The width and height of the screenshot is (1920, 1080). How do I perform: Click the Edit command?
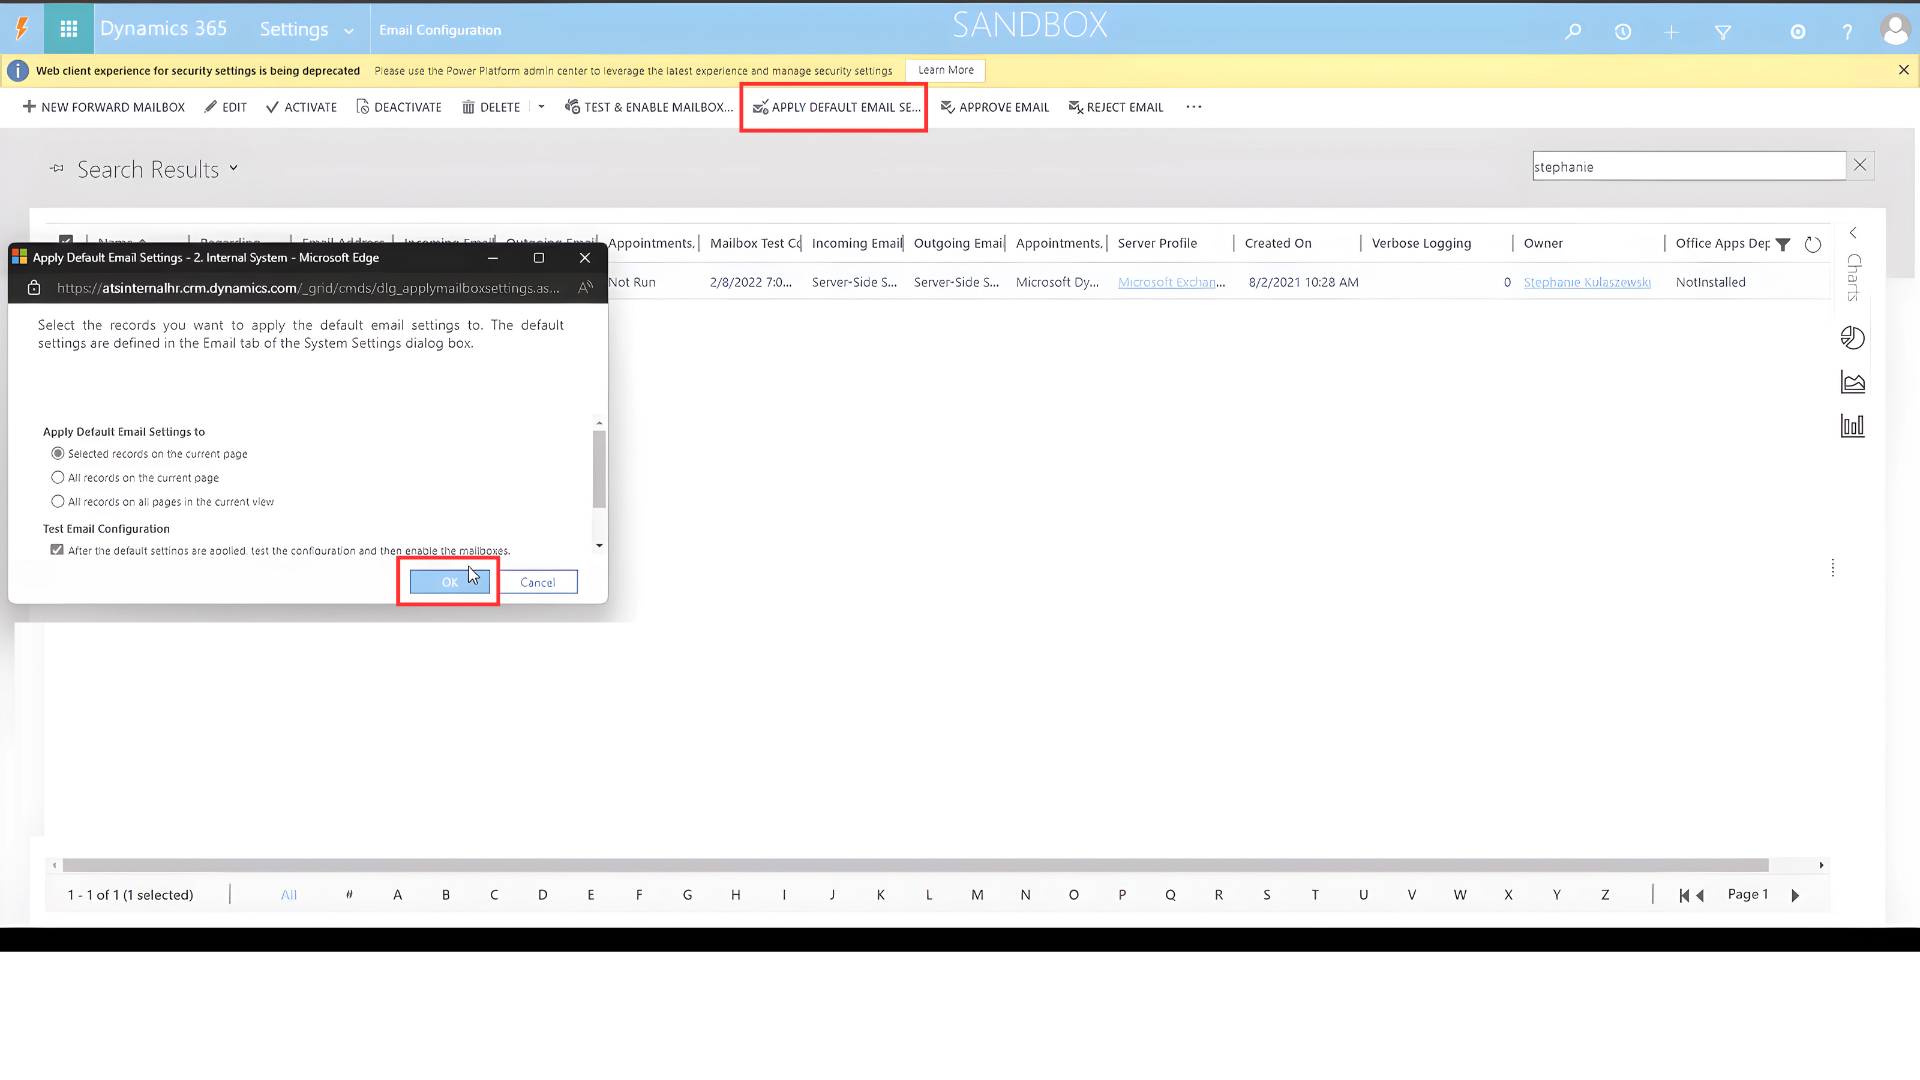coord(226,107)
